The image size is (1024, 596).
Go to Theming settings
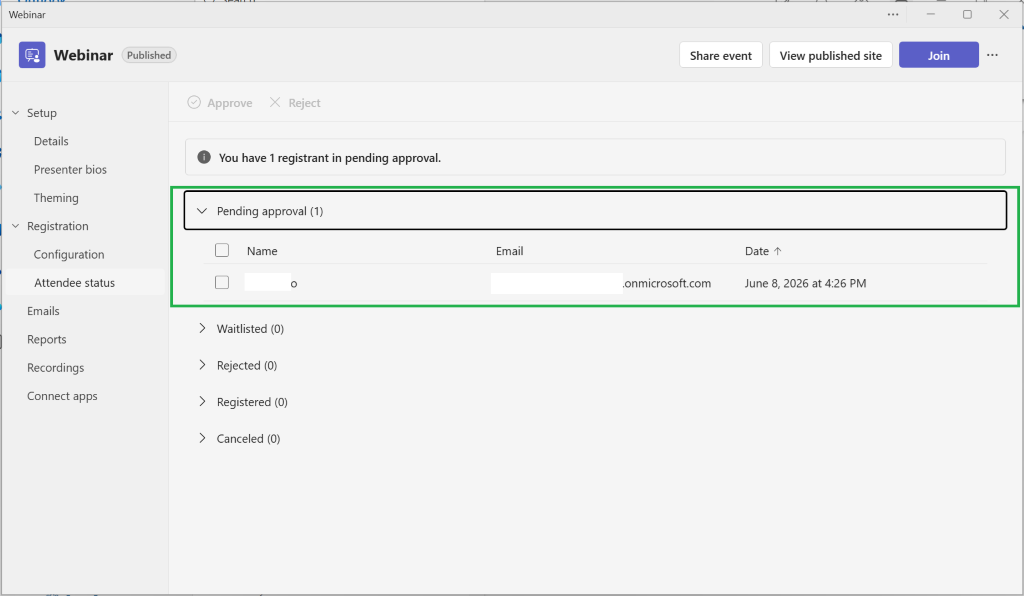tap(56, 198)
